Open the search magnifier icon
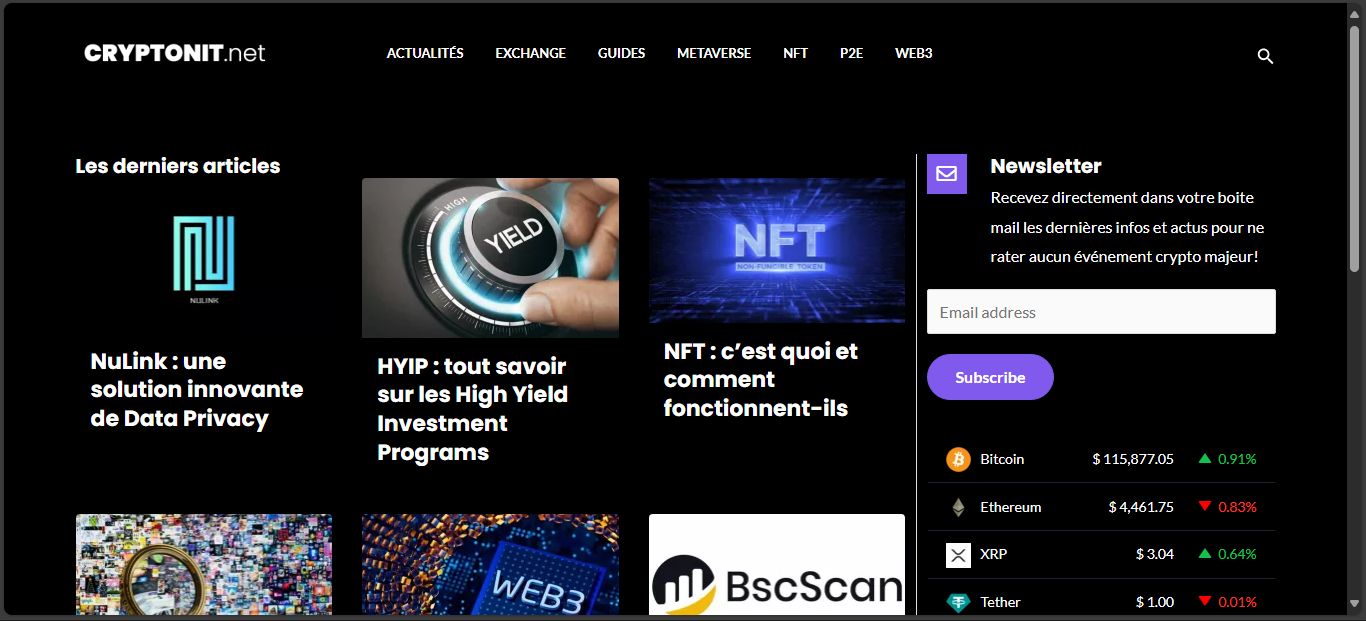This screenshot has height=621, width=1366. [1265, 57]
